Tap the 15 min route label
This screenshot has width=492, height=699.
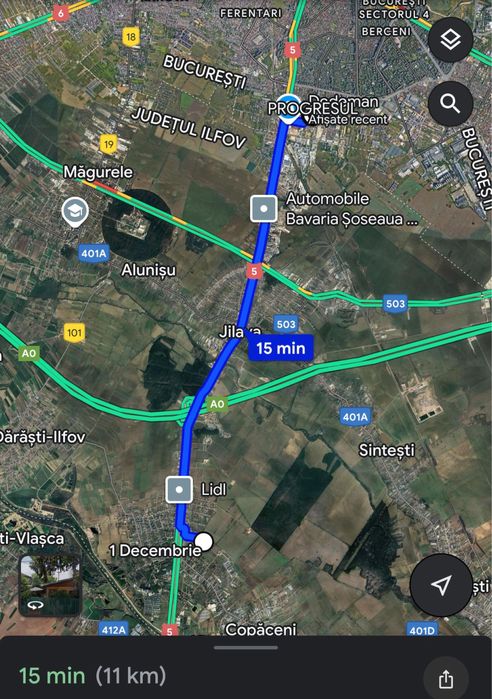pos(281,348)
